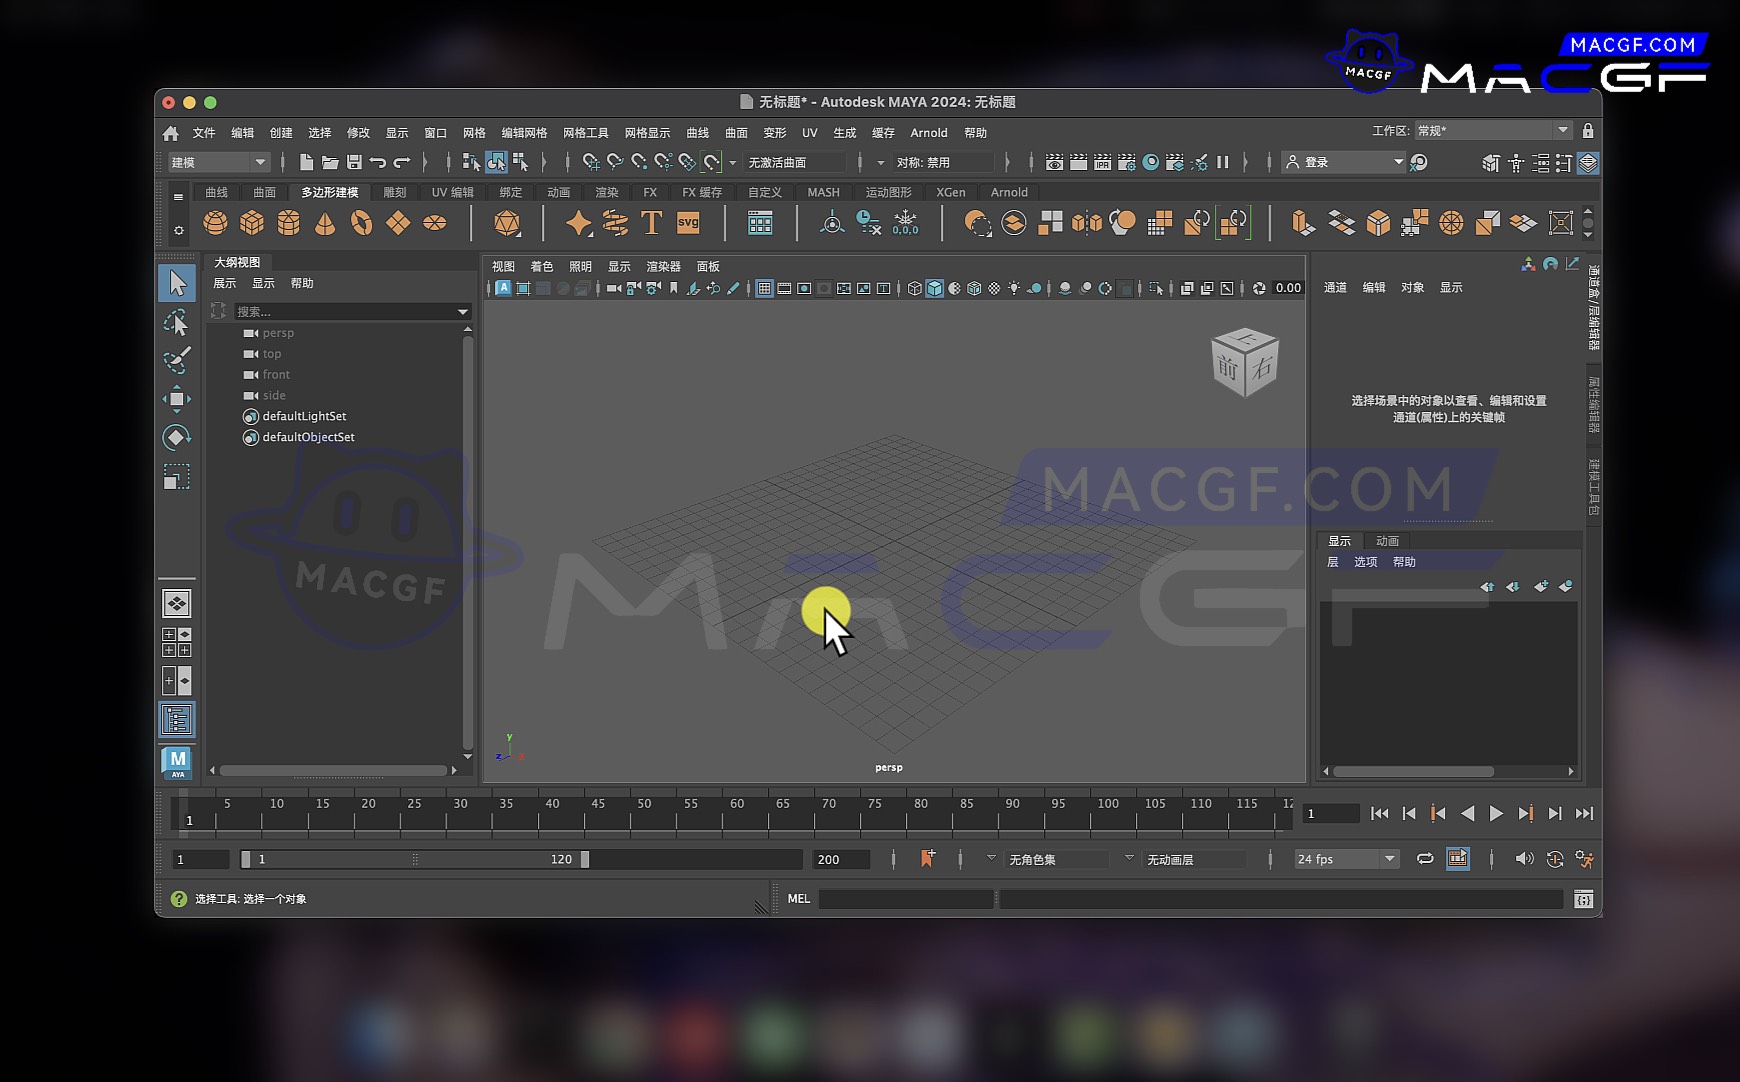
Task: Expand the 工作区 workspace dropdown
Action: [1493, 131]
